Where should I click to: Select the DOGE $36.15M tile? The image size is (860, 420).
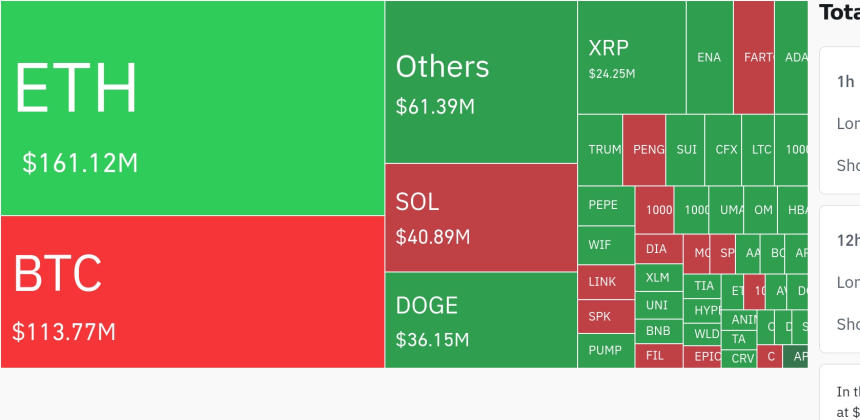click(480, 320)
